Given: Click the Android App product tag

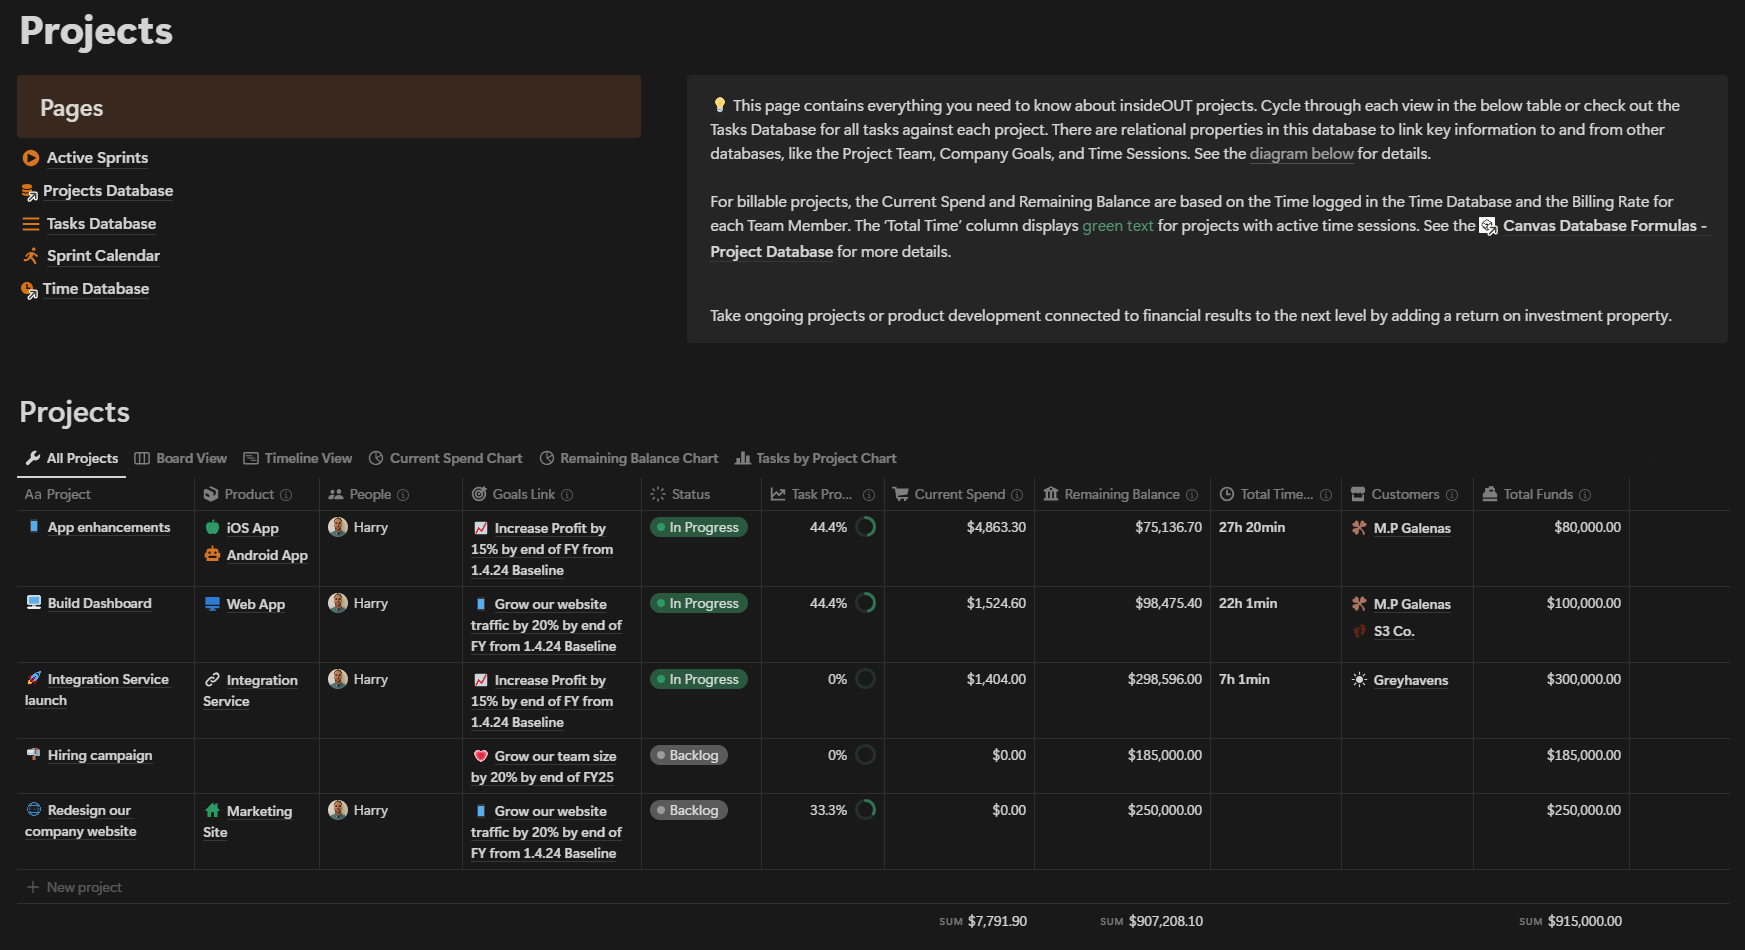Looking at the screenshot, I should [256, 555].
